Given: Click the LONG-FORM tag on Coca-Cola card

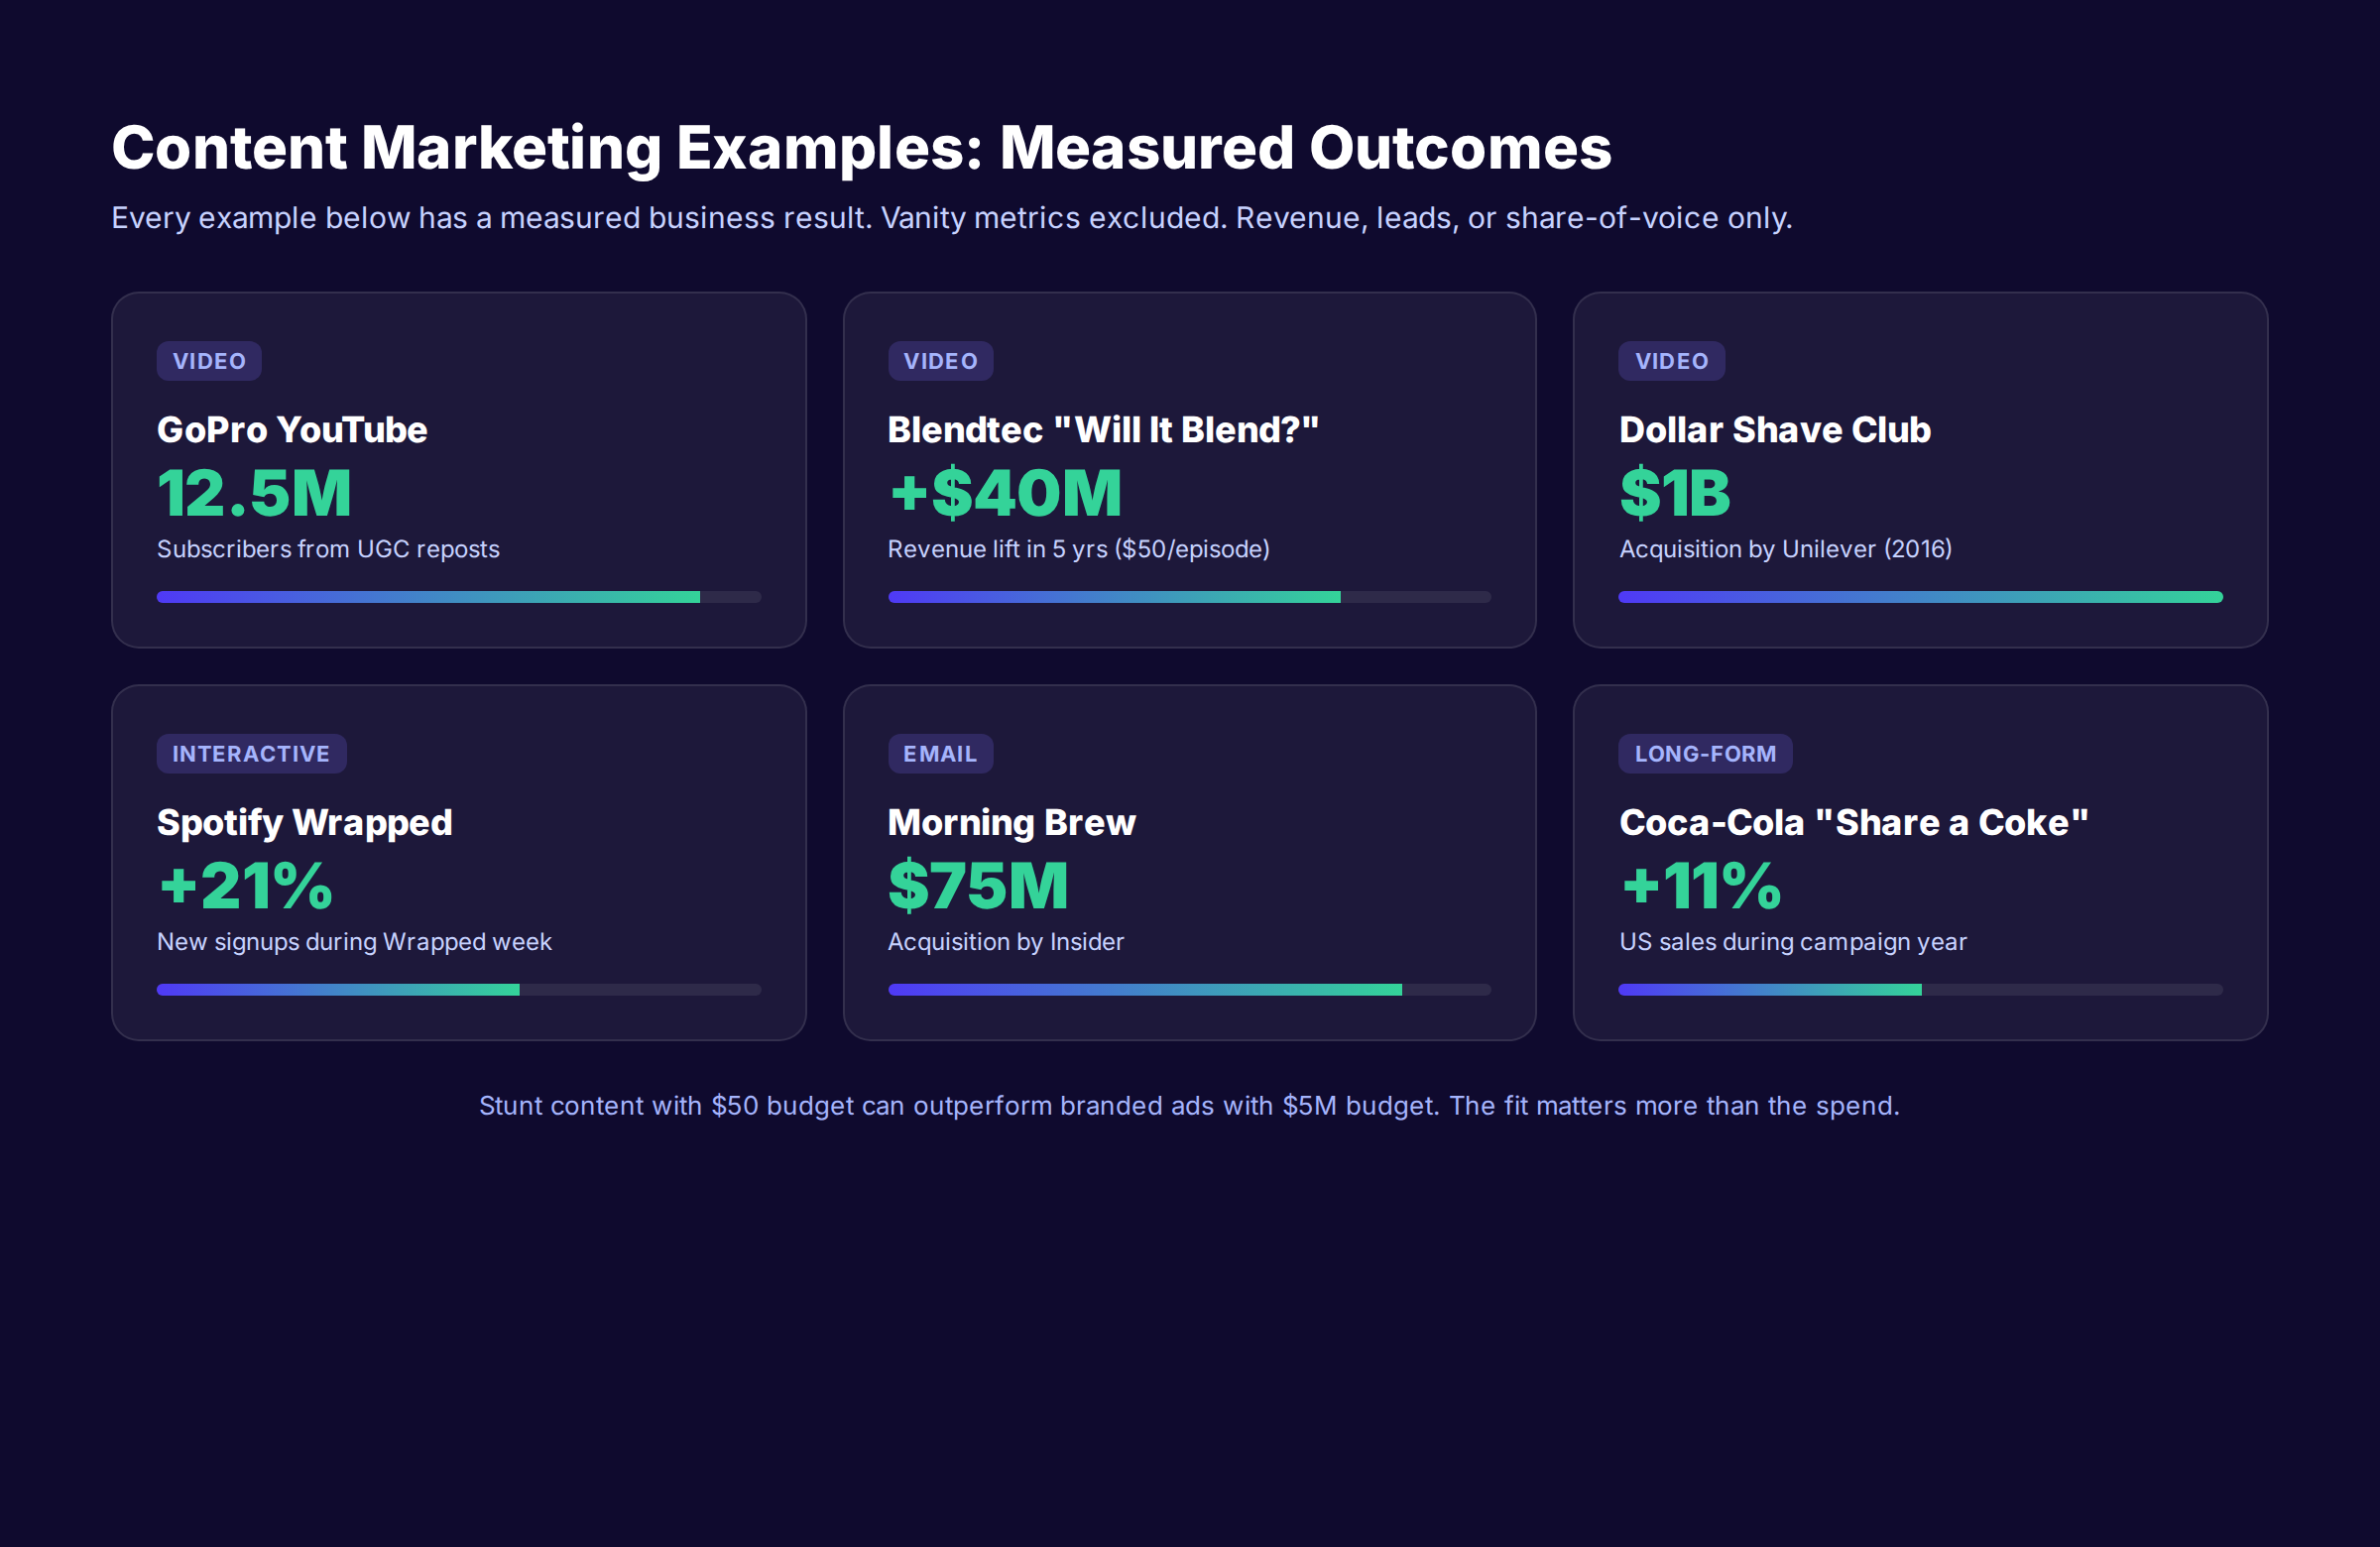Looking at the screenshot, I should [x=1705, y=754].
